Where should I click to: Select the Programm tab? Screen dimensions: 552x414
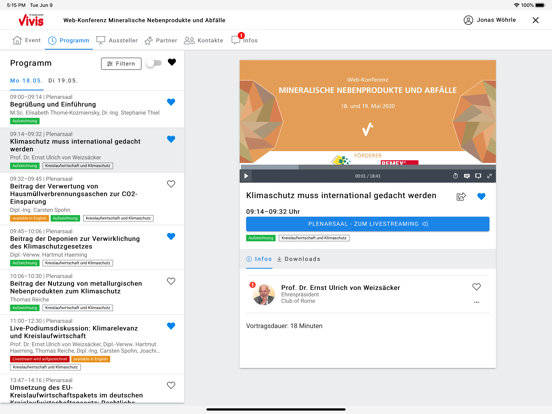[69, 40]
